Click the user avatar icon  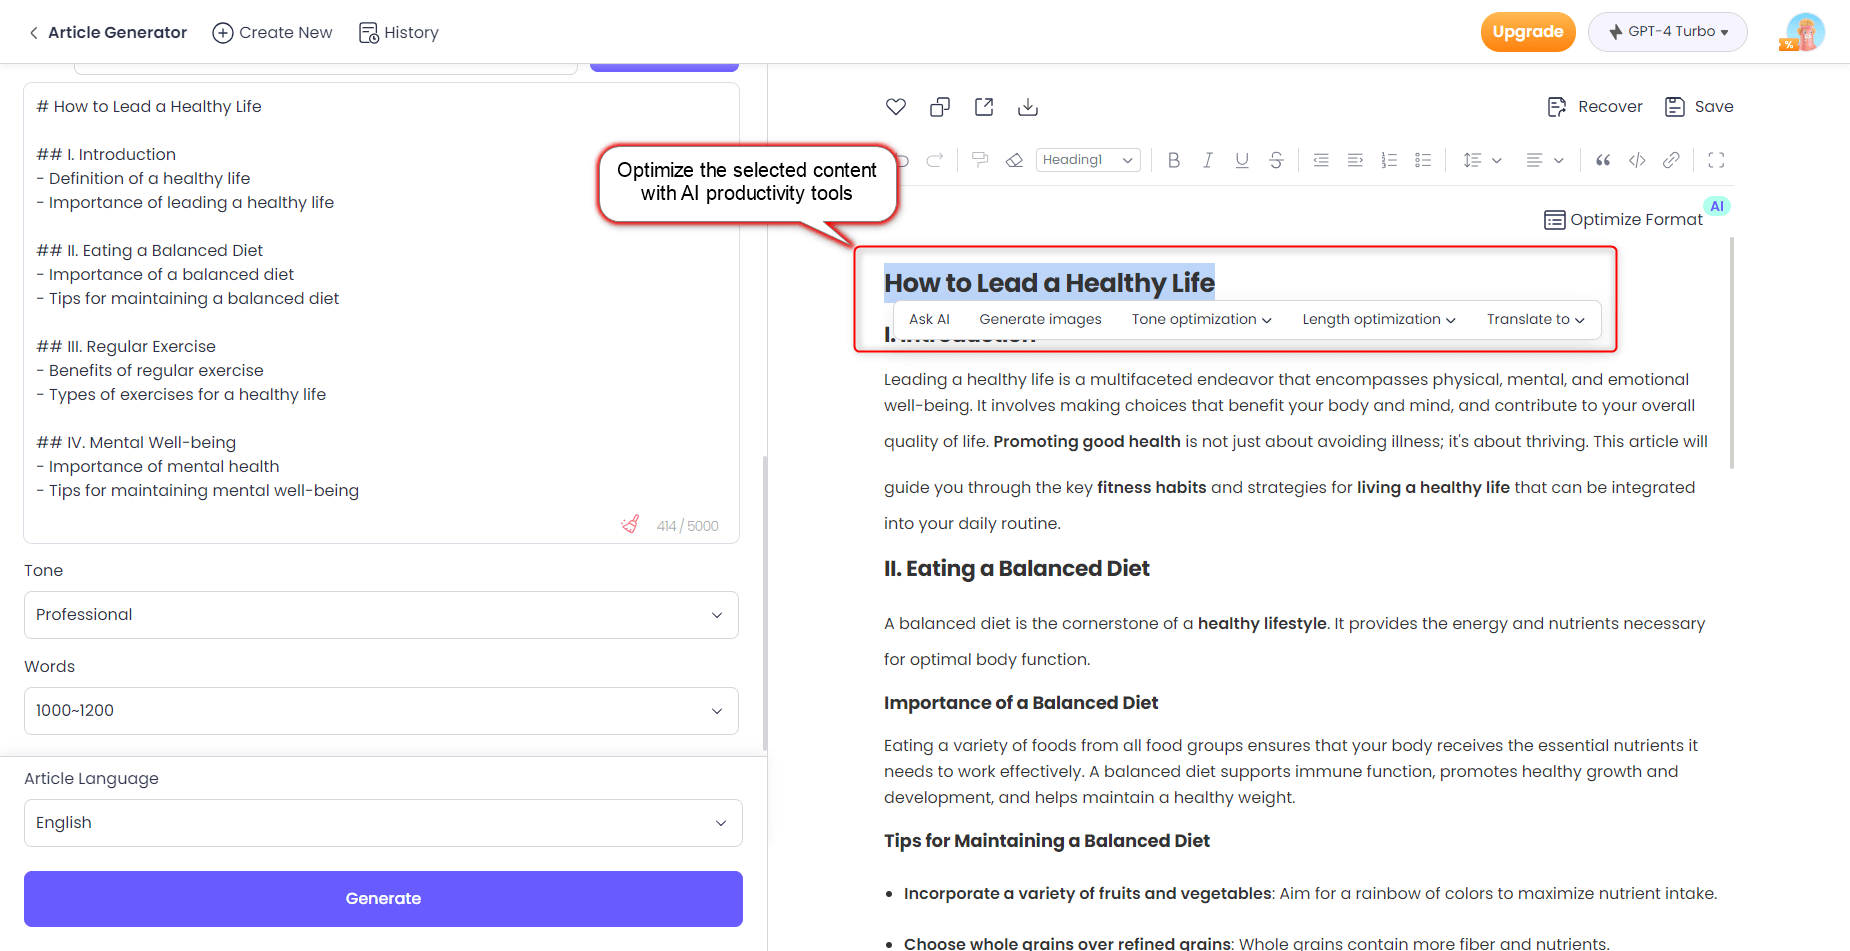[x=1805, y=32]
